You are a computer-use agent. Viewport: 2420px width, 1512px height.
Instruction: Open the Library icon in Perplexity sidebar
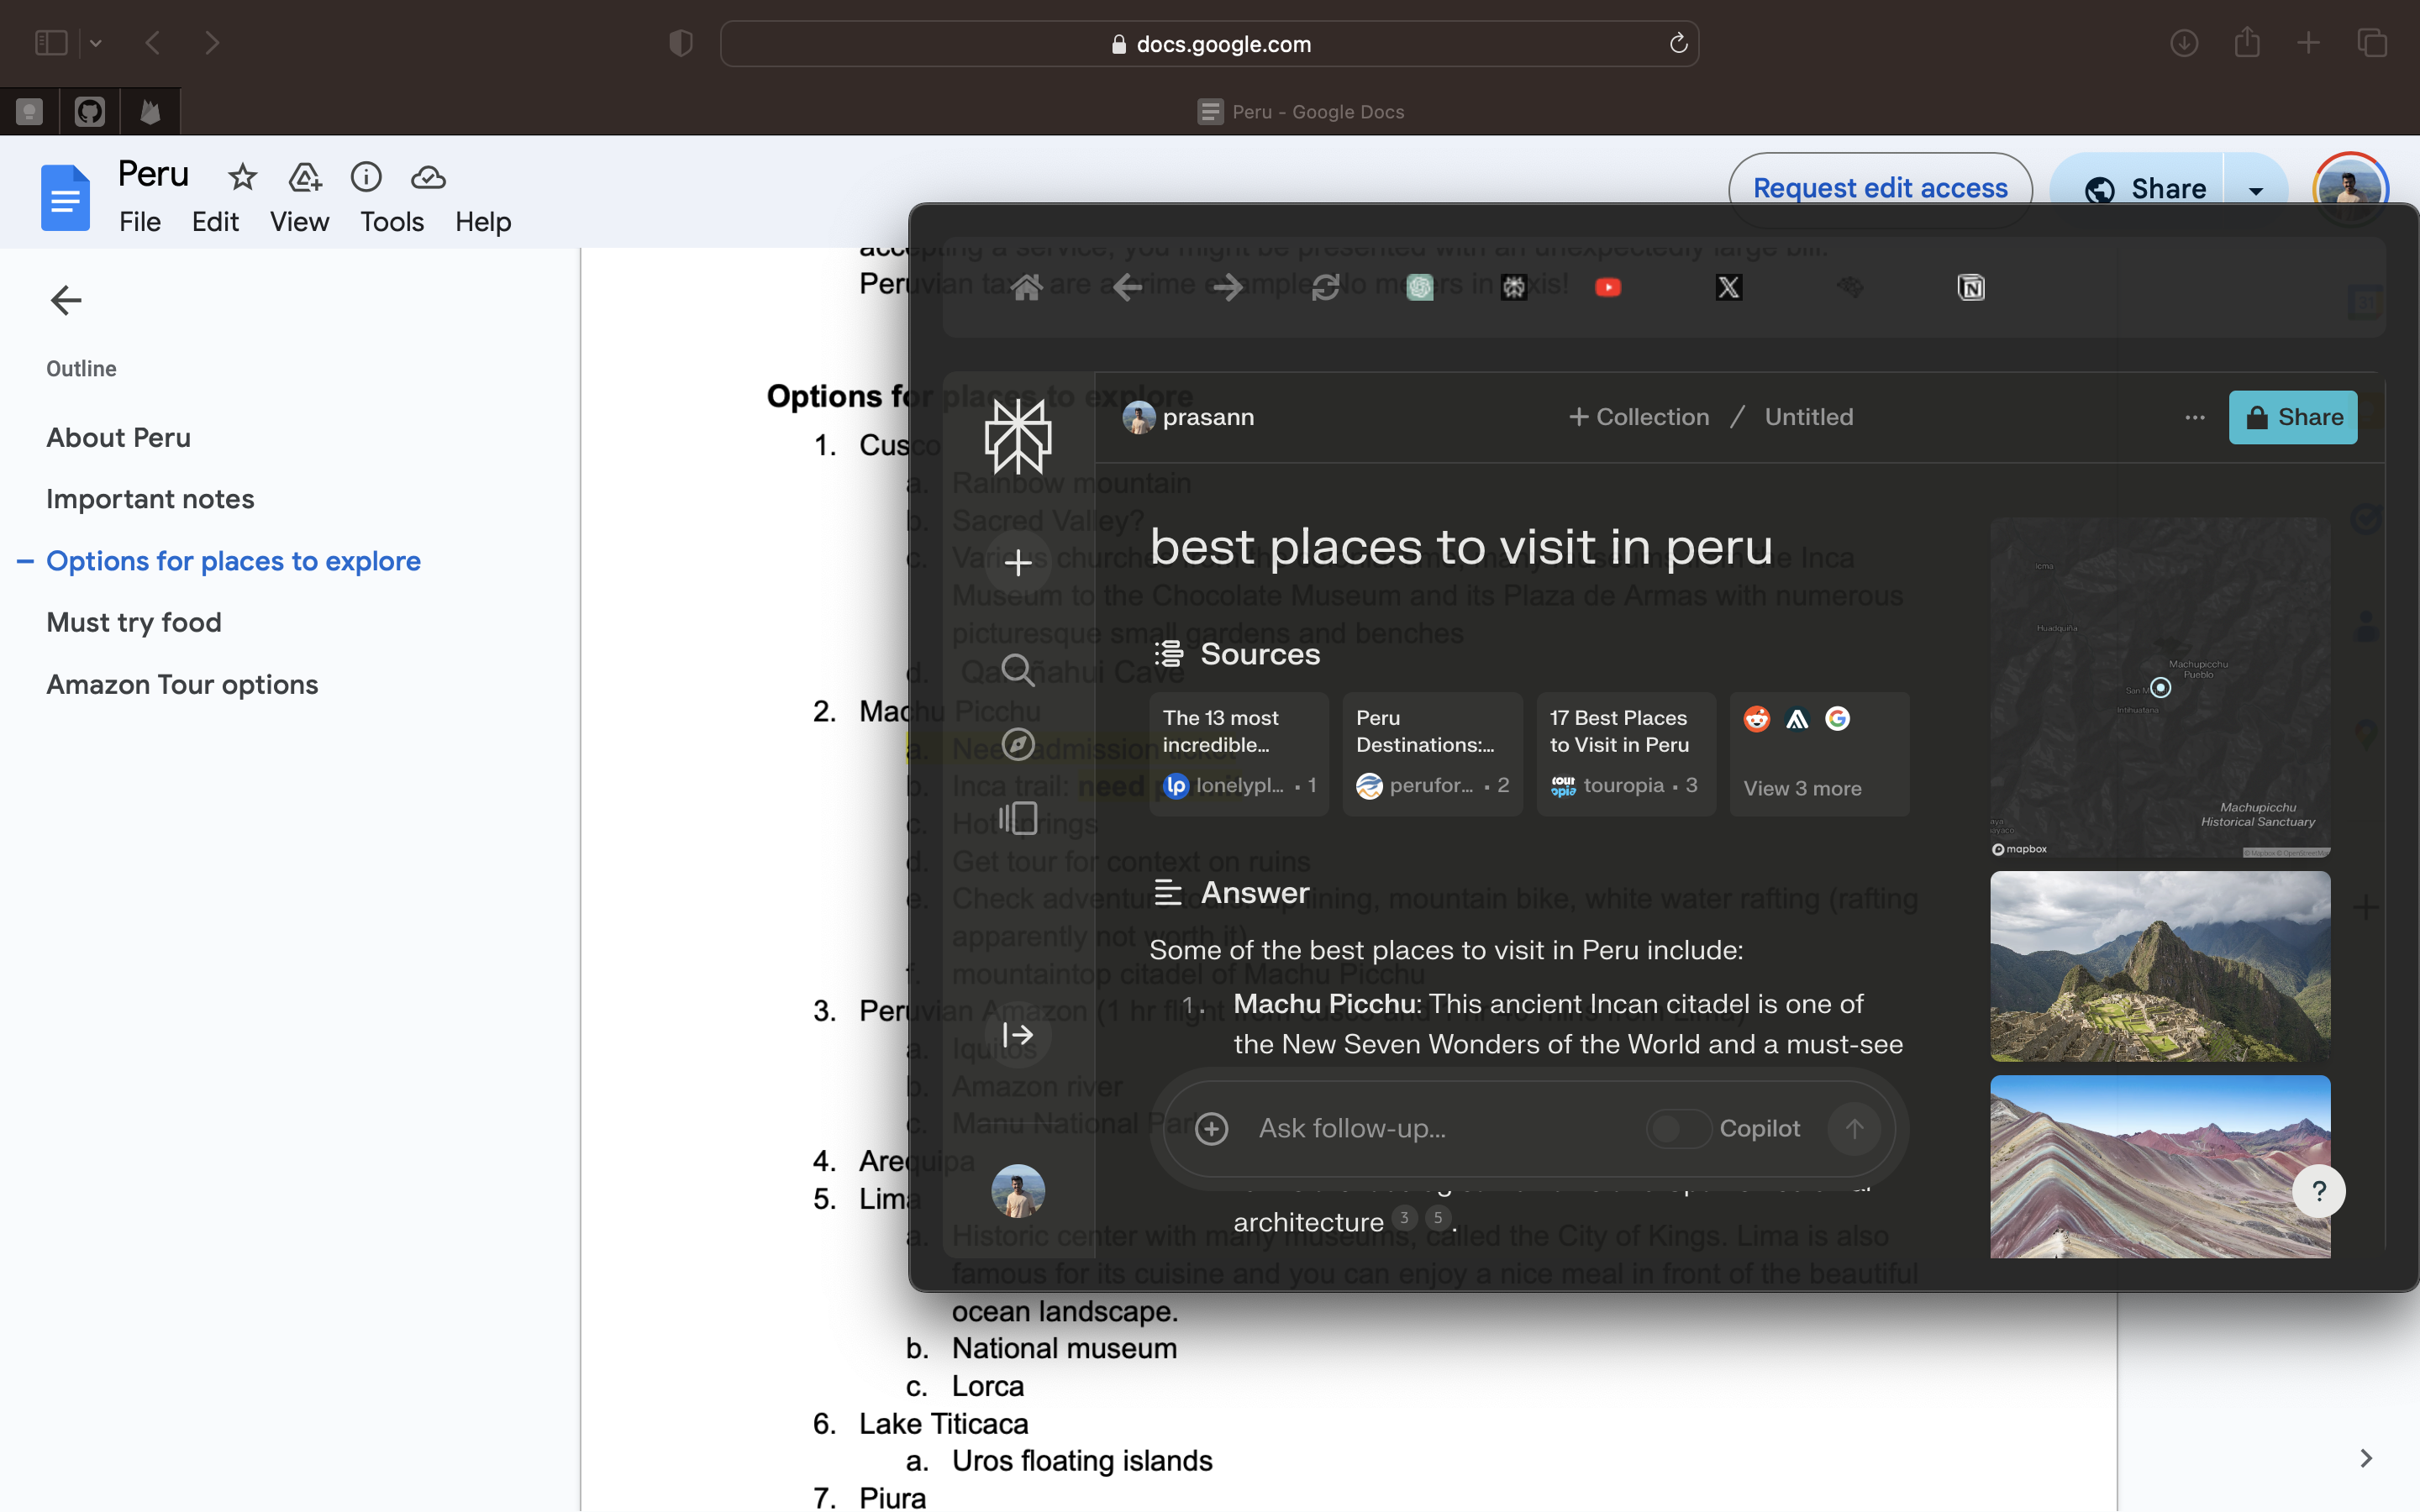(1018, 818)
